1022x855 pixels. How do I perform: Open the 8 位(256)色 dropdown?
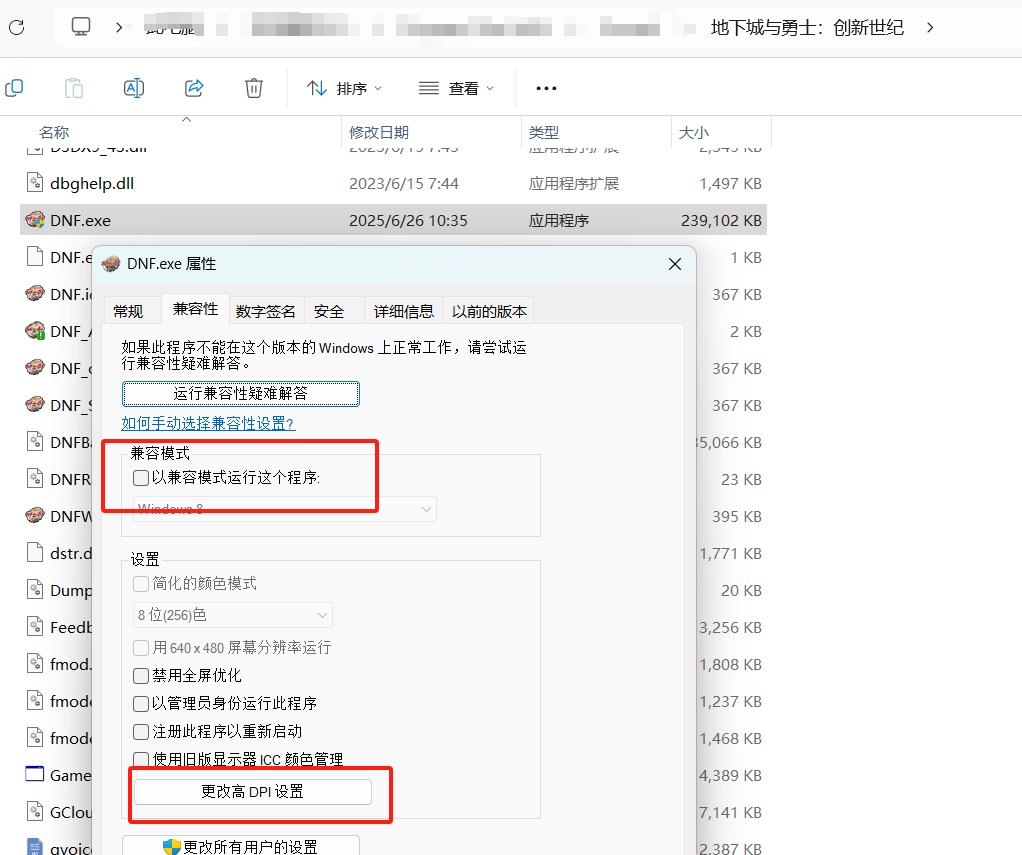coord(233,615)
